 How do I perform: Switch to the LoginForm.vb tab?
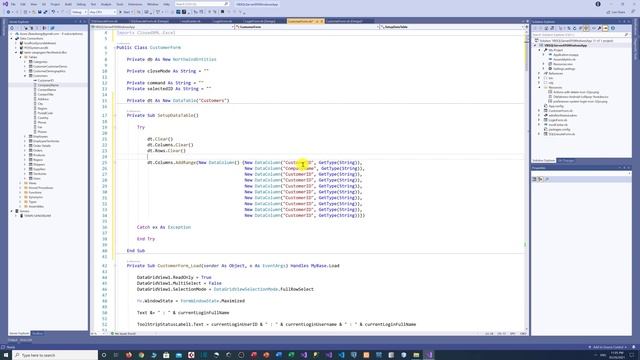222,21
